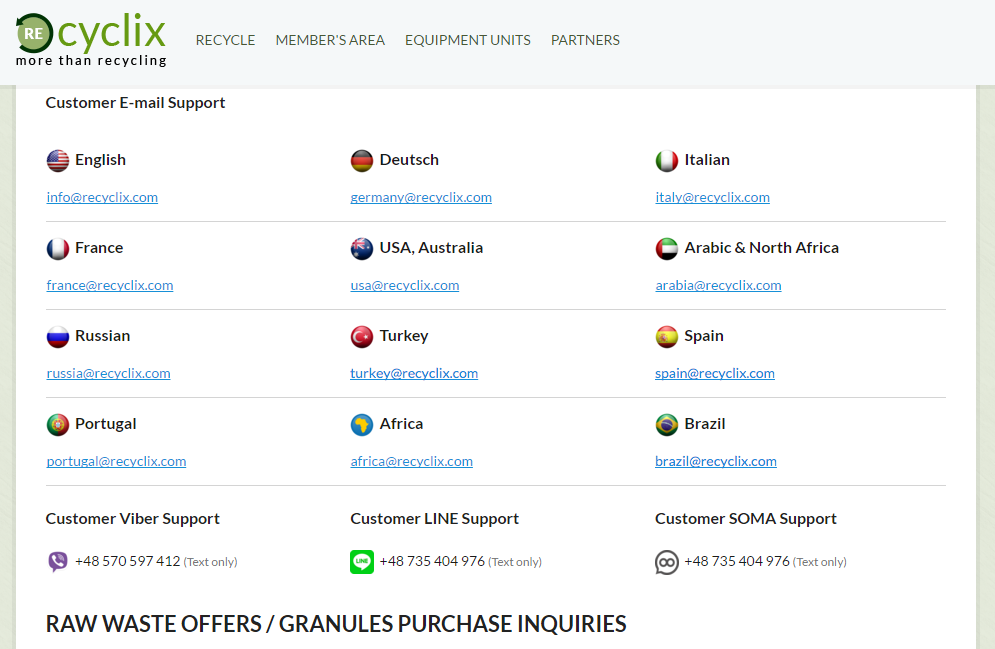995x649 pixels.
Task: Contact russia@recyclix.com via email link
Action: (x=108, y=373)
